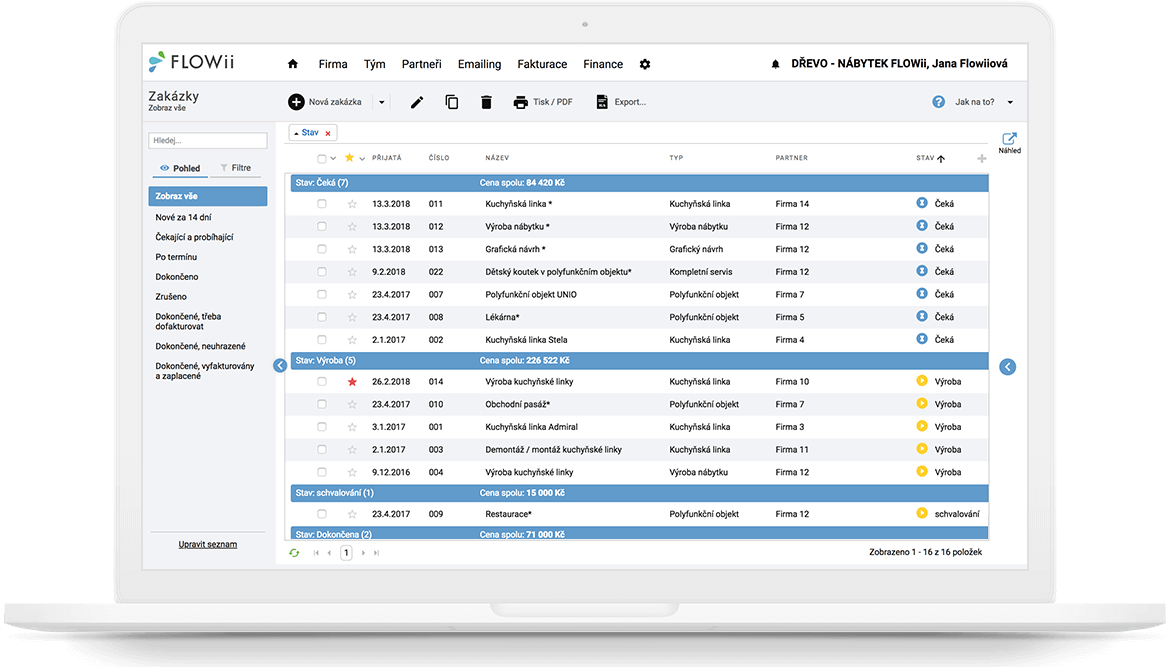Click page number 1 field

346,553
